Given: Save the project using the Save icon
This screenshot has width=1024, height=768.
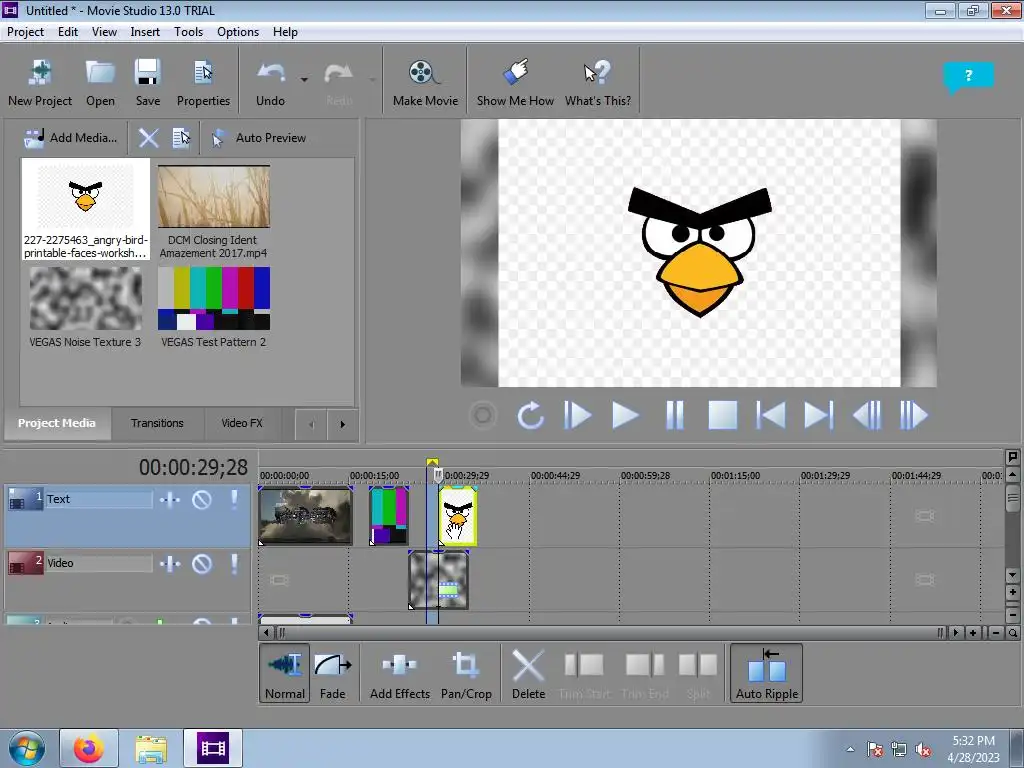Looking at the screenshot, I should [x=148, y=82].
